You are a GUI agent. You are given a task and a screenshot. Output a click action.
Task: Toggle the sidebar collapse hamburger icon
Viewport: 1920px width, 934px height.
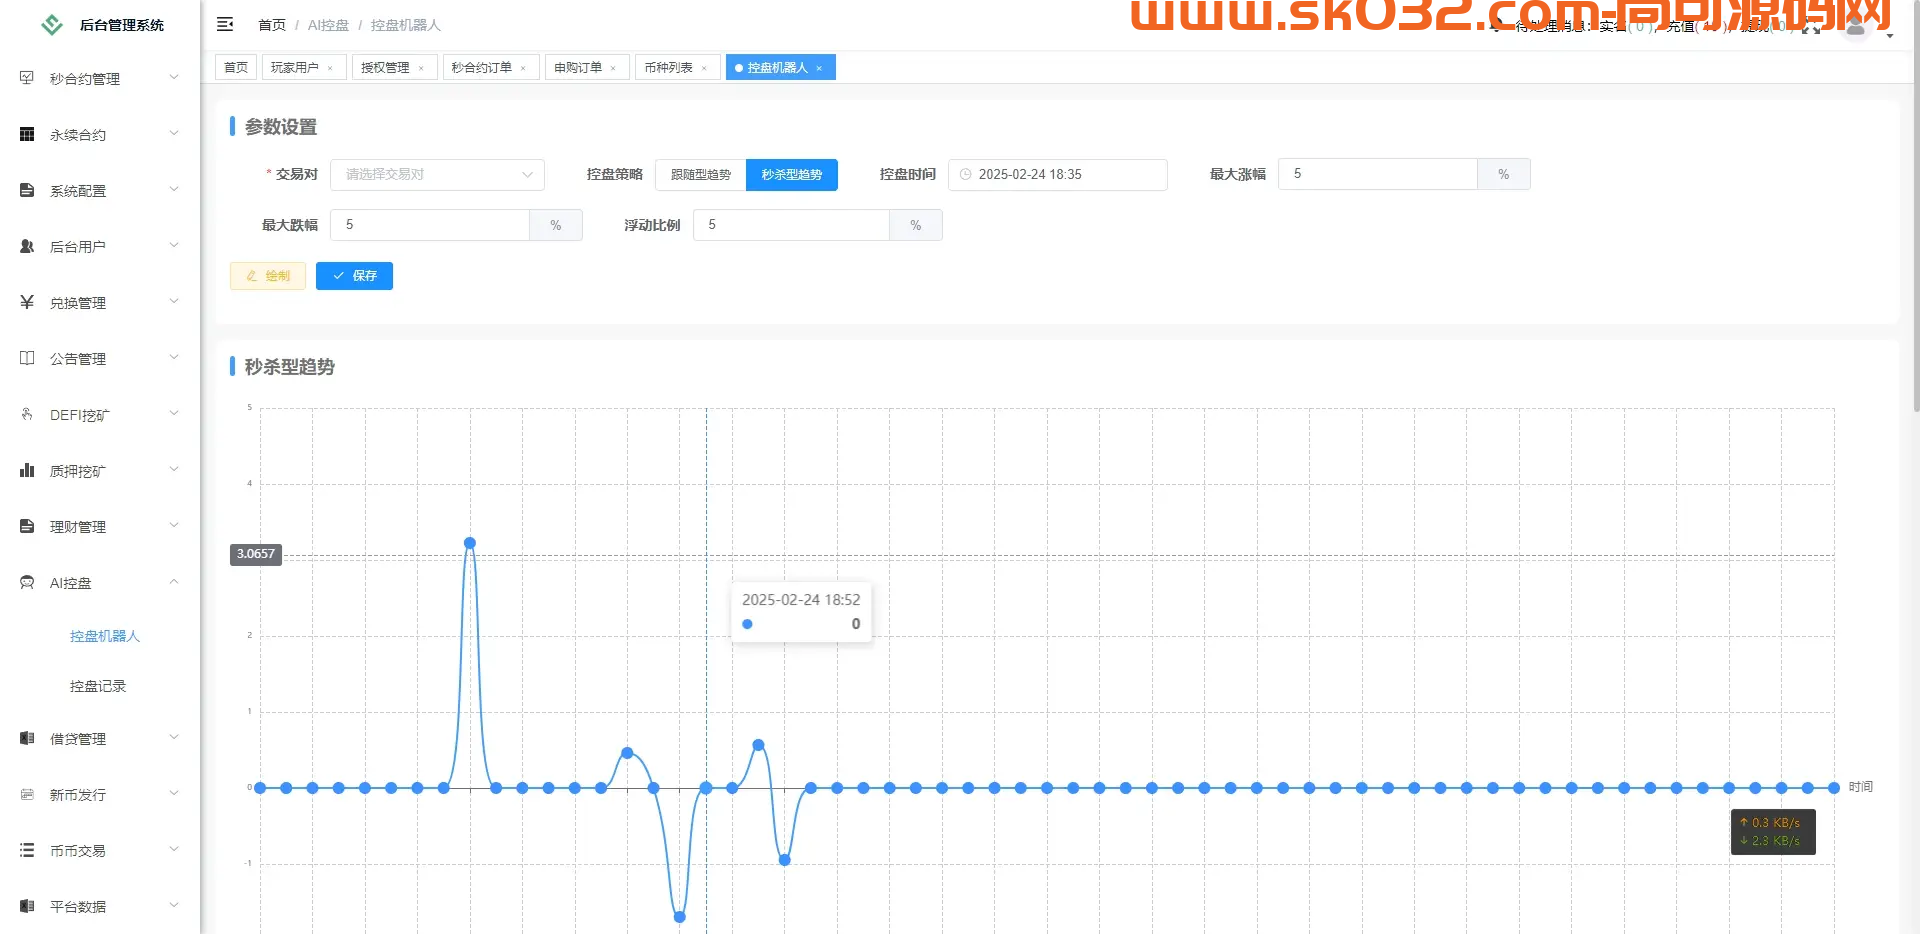225,24
